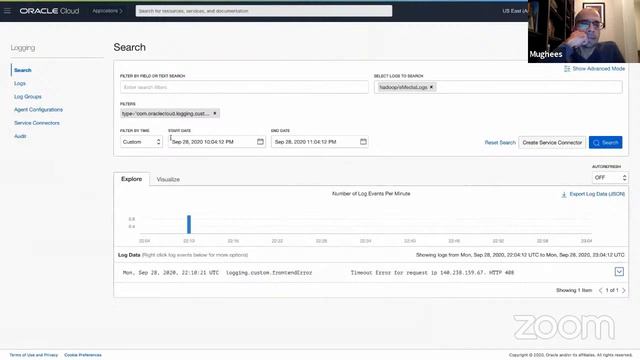Click the Start Date field
This screenshot has height=360, width=640.
tap(217, 142)
